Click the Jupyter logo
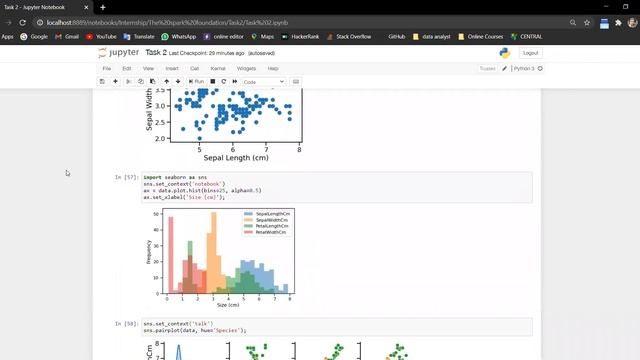The image size is (640, 360). [x=119, y=53]
